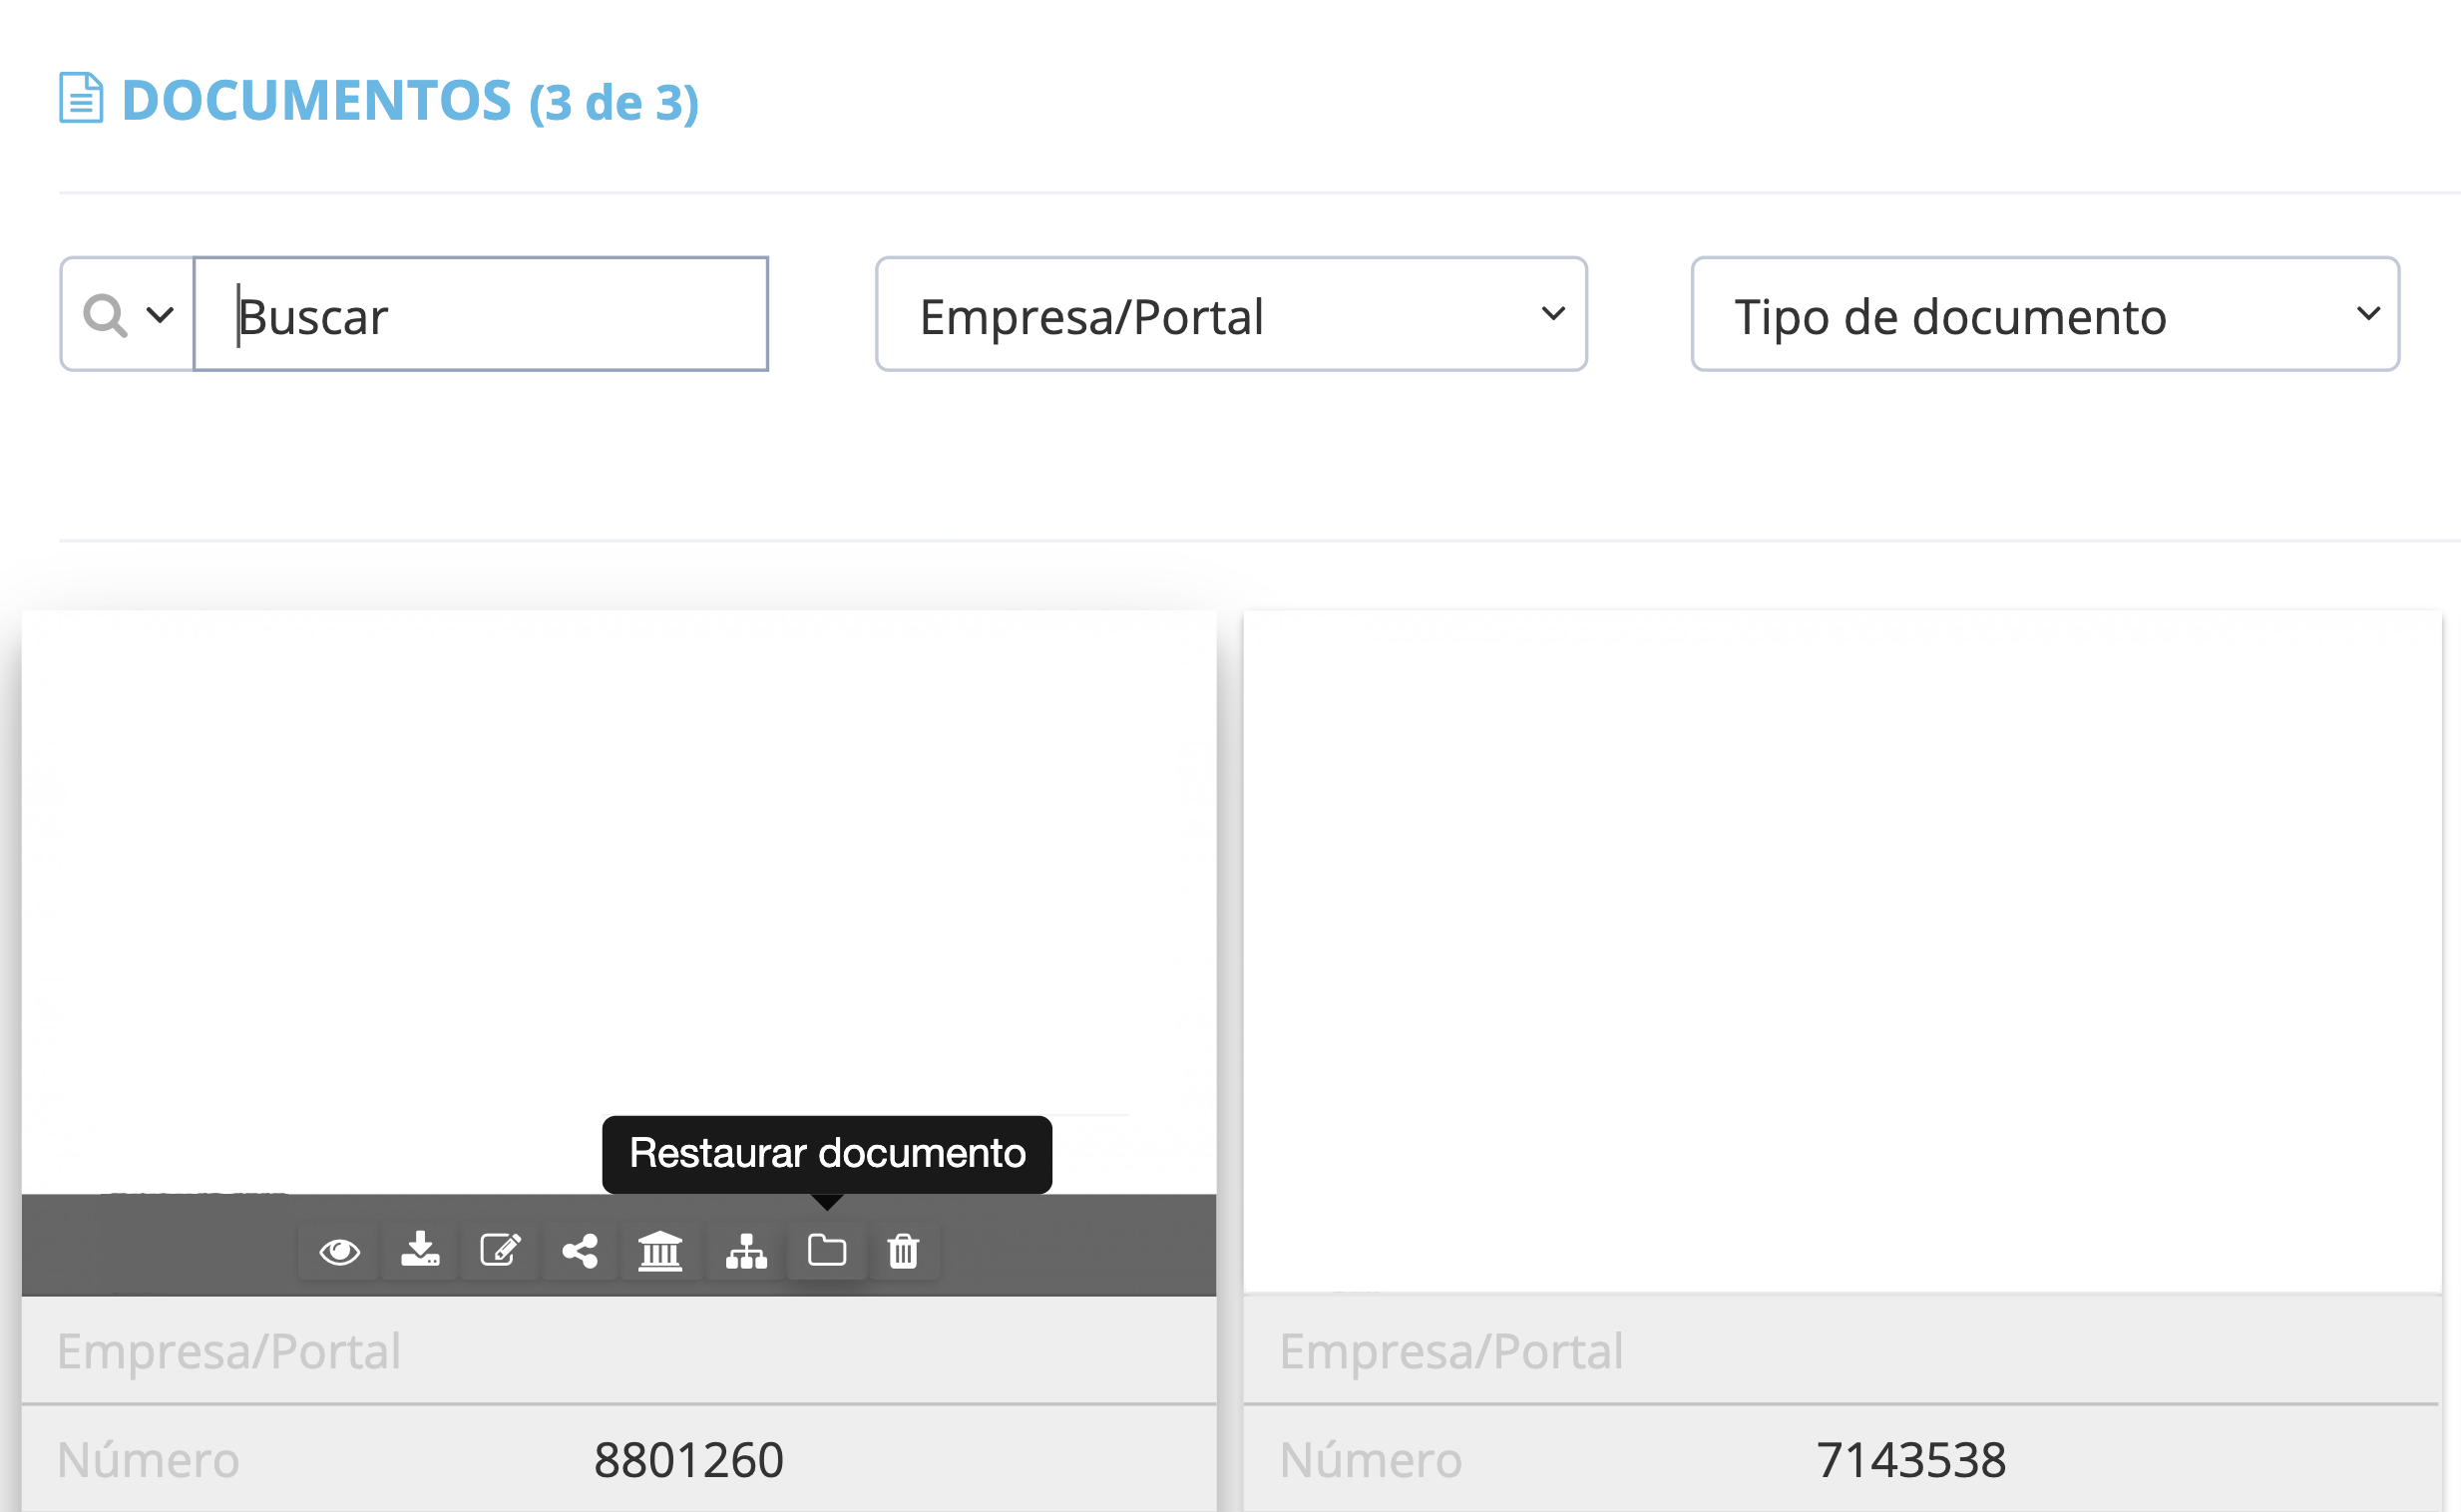Click the document icon beside the DOCUMENTOS heading
This screenshot has width=2461, height=1512.
click(x=81, y=98)
